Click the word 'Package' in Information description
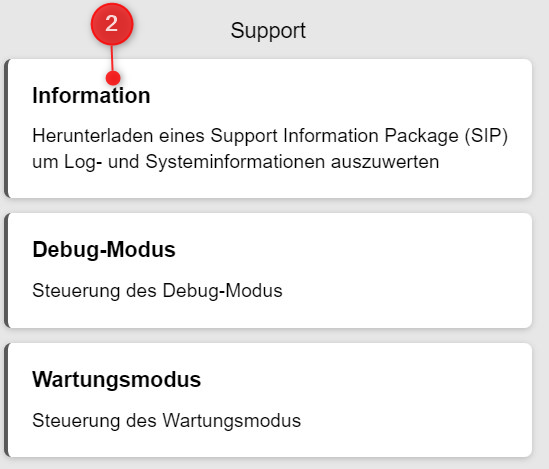549x469 pixels. pos(421,136)
